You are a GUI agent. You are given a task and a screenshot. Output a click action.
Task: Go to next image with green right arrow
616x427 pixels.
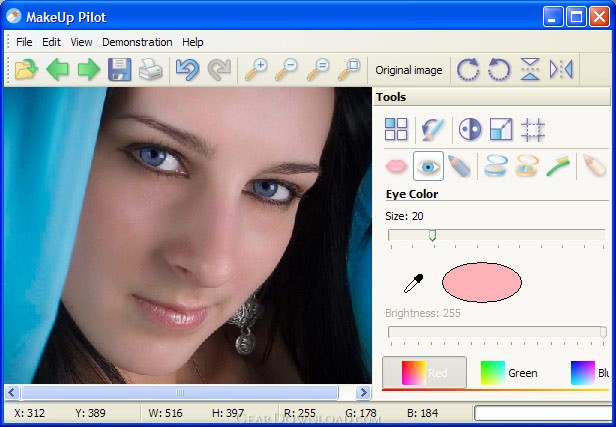(88, 70)
